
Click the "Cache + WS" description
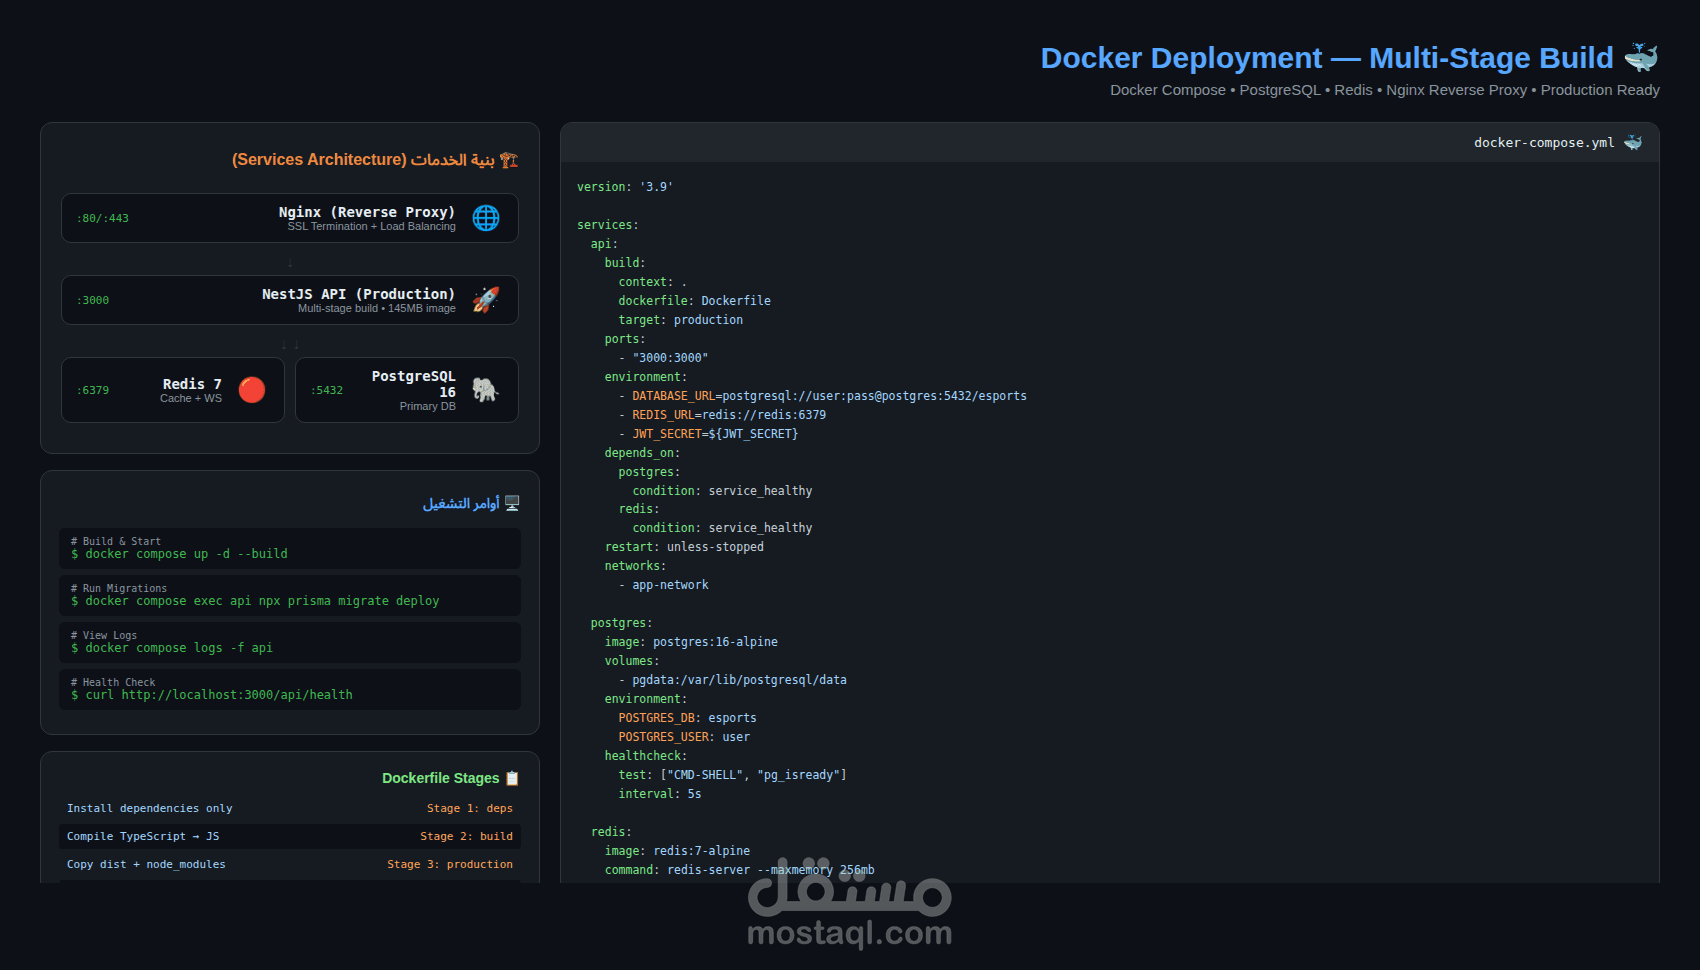pos(191,399)
